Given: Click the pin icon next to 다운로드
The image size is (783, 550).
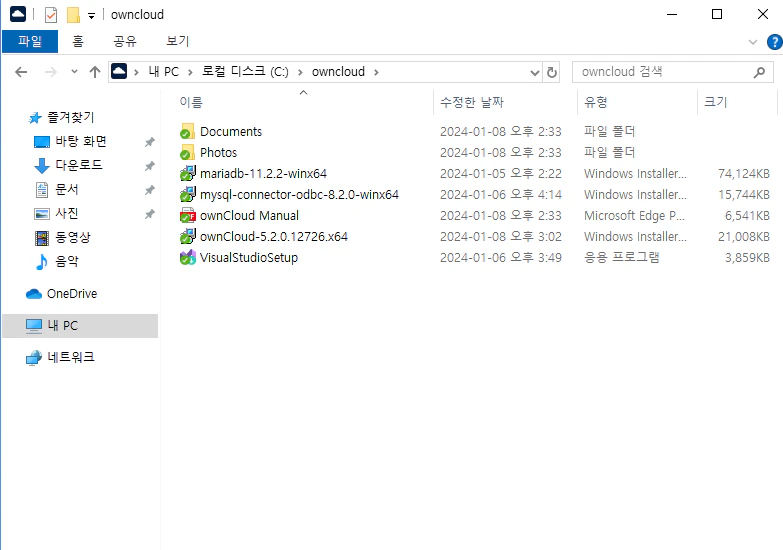Looking at the screenshot, I should [149, 166].
